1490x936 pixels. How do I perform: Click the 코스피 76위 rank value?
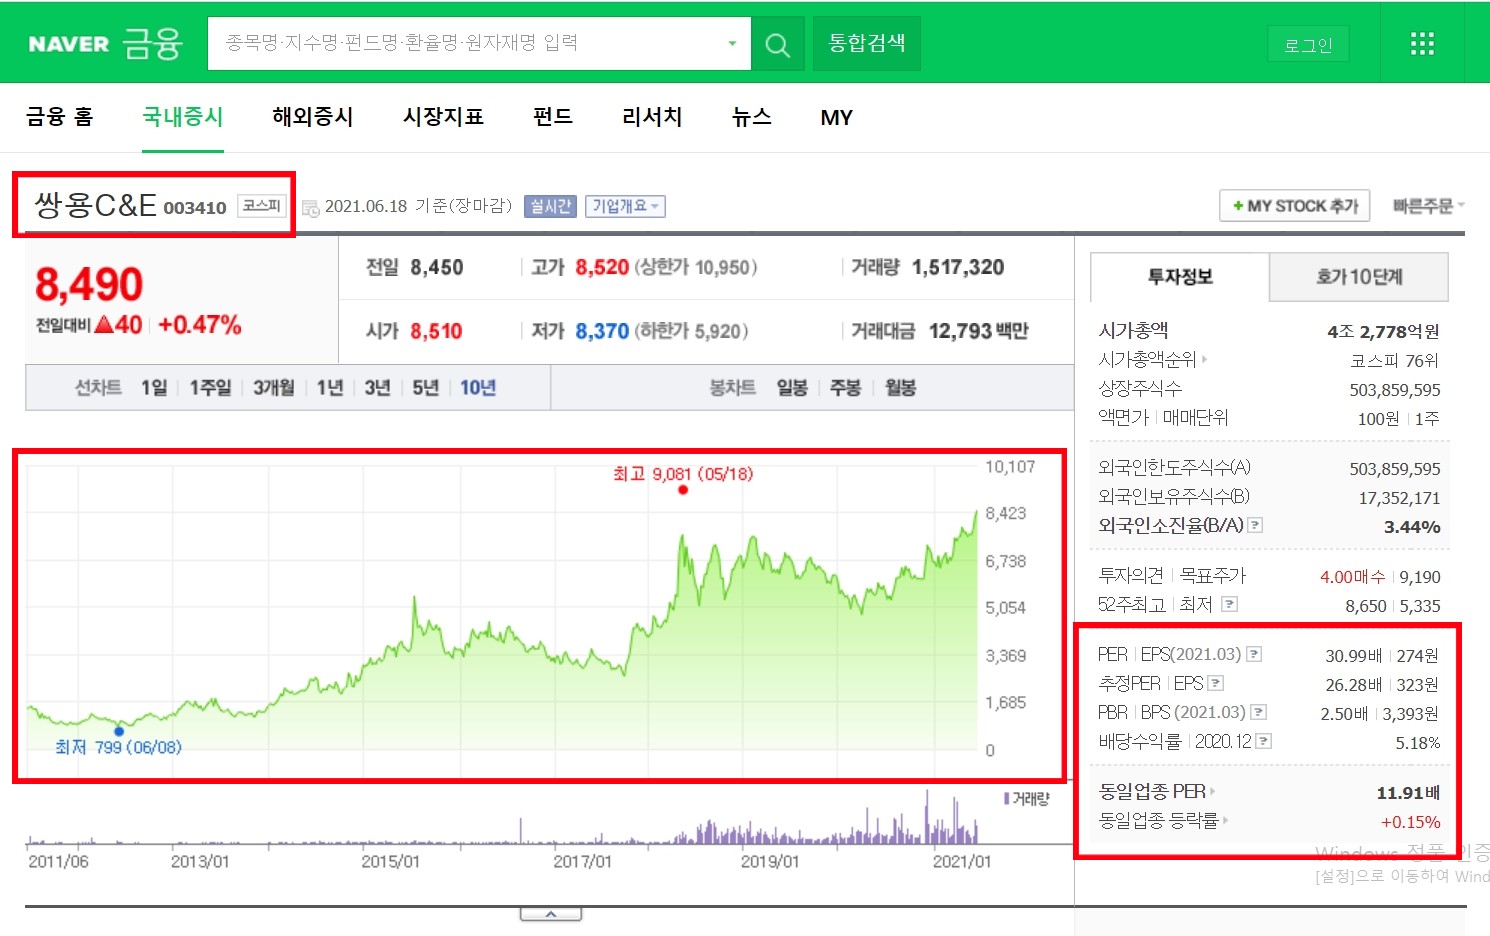(1395, 361)
